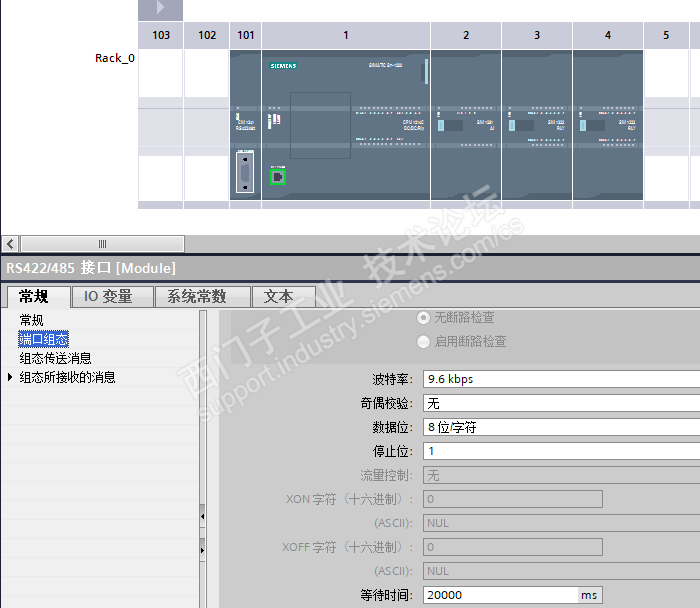Click the play arrow button above slot 103

tap(160, 8)
